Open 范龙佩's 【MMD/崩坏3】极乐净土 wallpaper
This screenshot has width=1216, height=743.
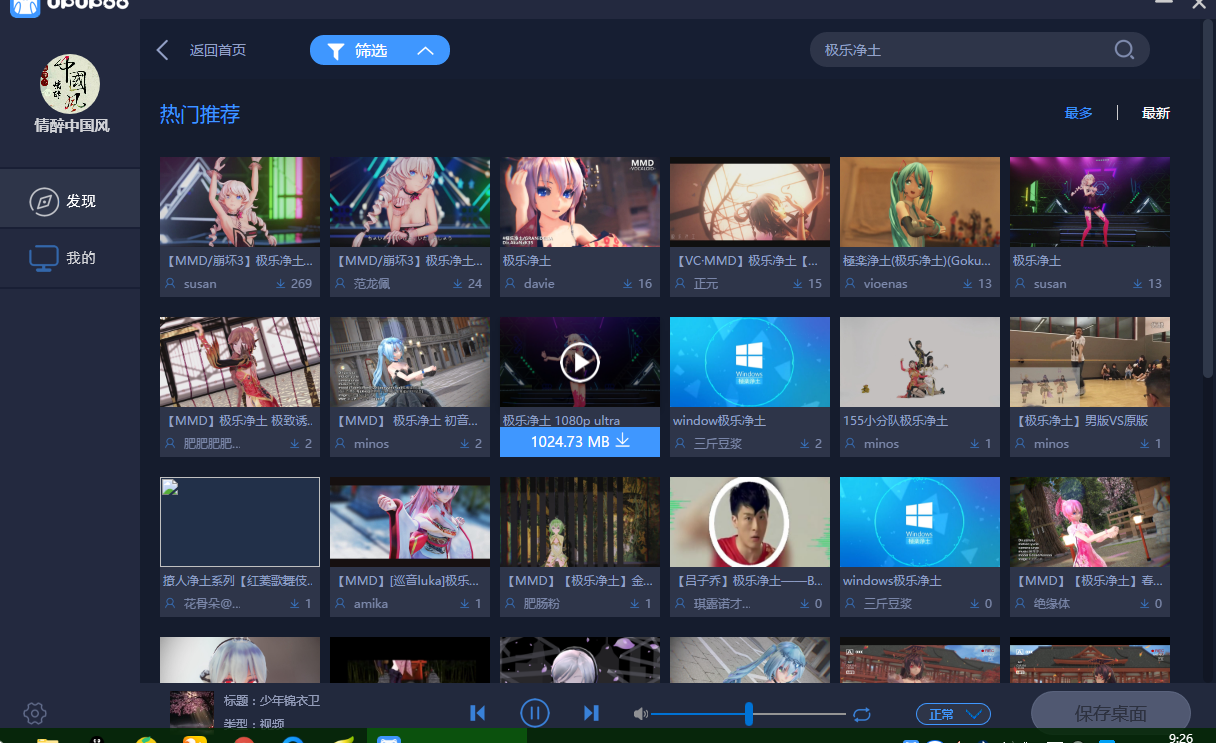[x=410, y=202]
